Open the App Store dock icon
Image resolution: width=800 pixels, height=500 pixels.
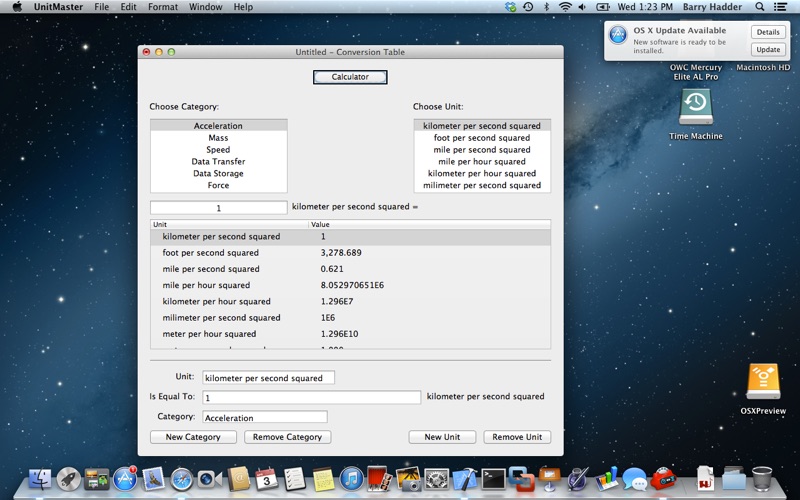tap(125, 479)
